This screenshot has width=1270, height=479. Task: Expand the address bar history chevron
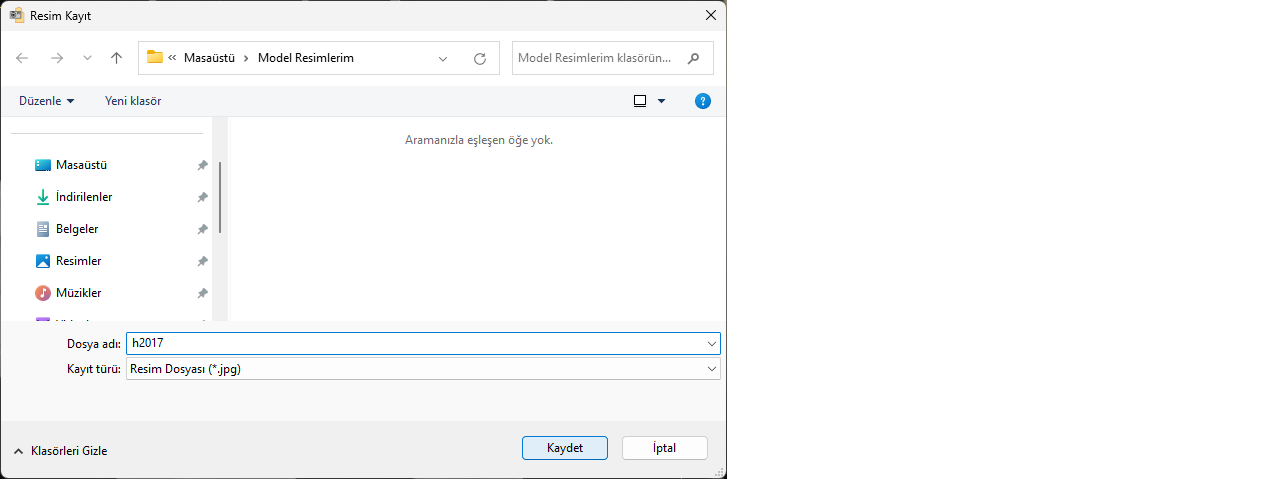[x=443, y=58]
